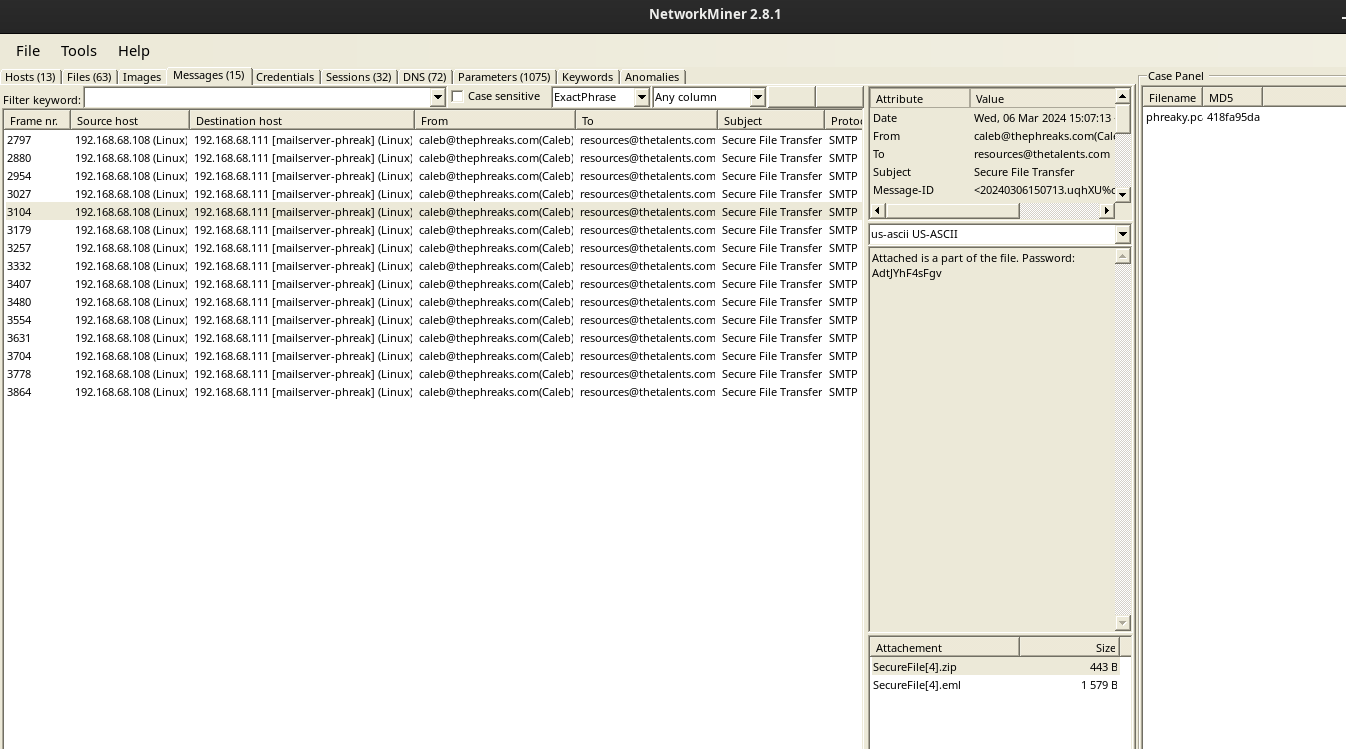Click the Attachement column header

coord(944,648)
